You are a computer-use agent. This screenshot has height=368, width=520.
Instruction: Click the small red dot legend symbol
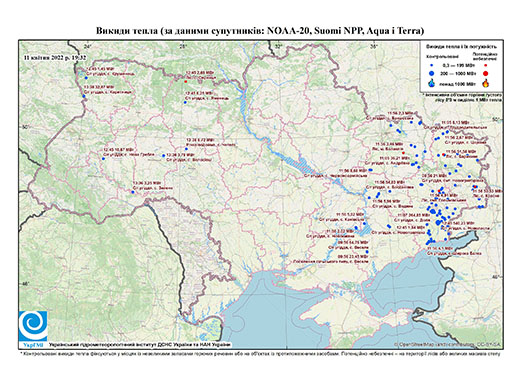click(485, 66)
